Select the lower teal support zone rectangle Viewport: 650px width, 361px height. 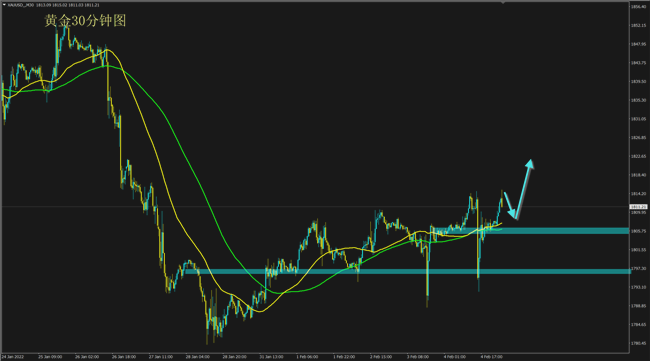pos(407,271)
